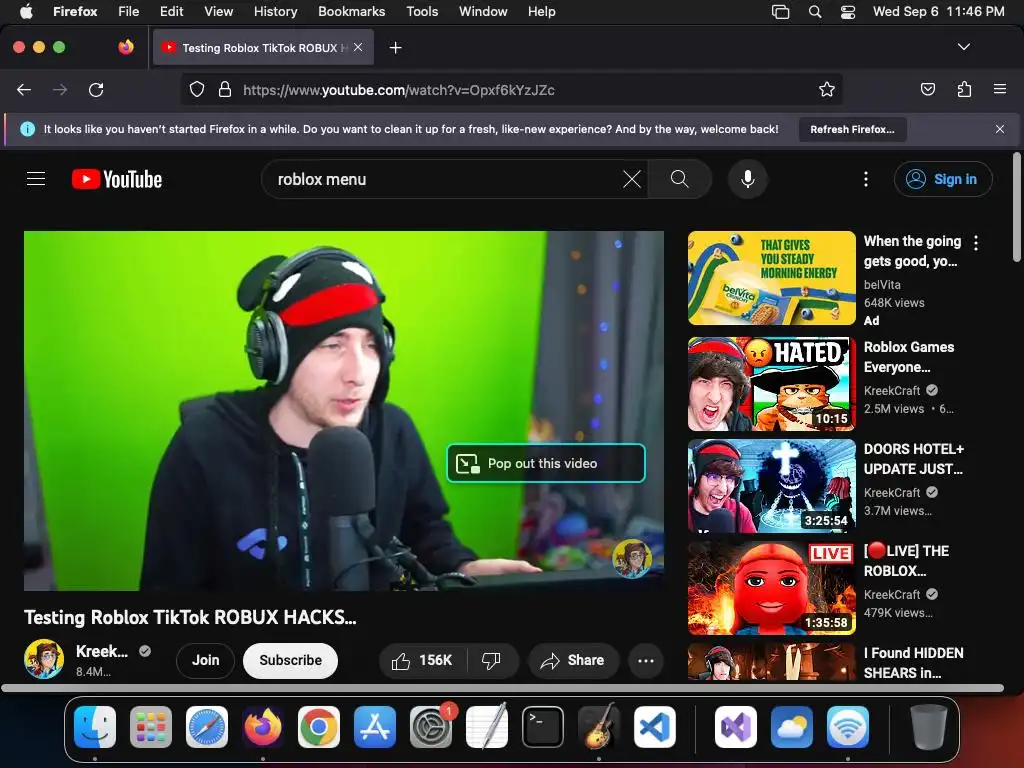The width and height of the screenshot is (1024, 768).
Task: Launch Google Chrome from the Dock
Action: [319, 727]
